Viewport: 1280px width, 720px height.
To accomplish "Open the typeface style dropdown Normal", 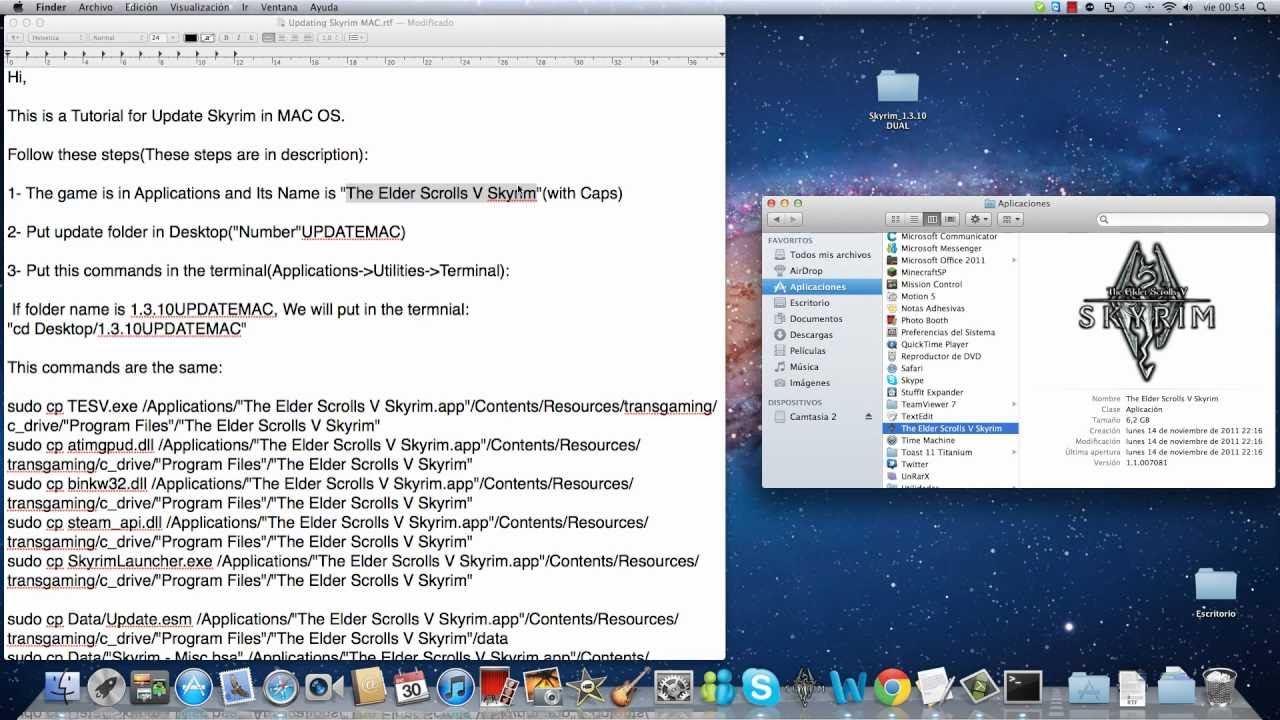I will (118, 38).
